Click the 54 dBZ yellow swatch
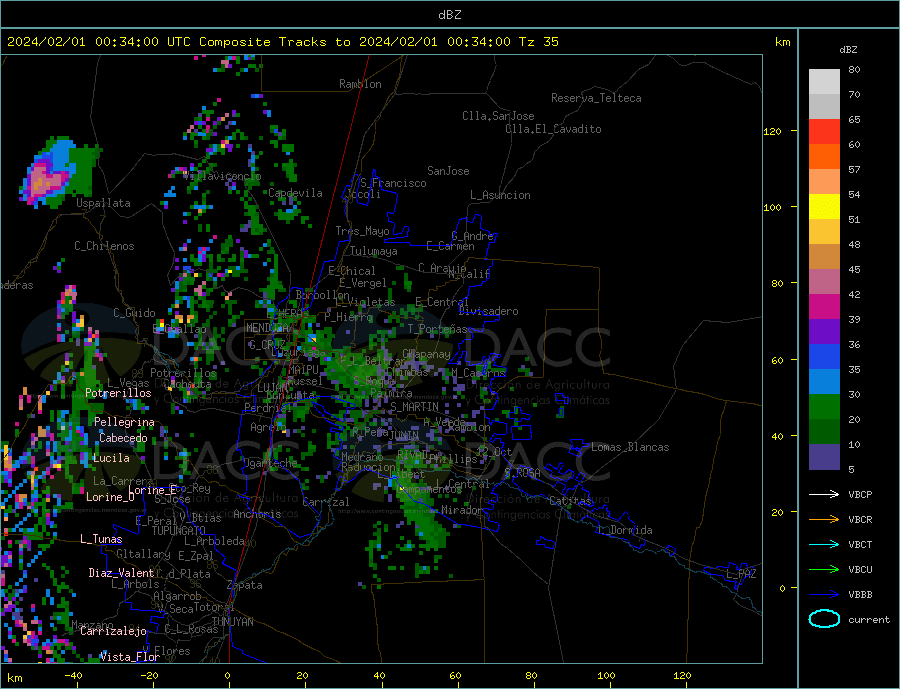 coord(824,207)
